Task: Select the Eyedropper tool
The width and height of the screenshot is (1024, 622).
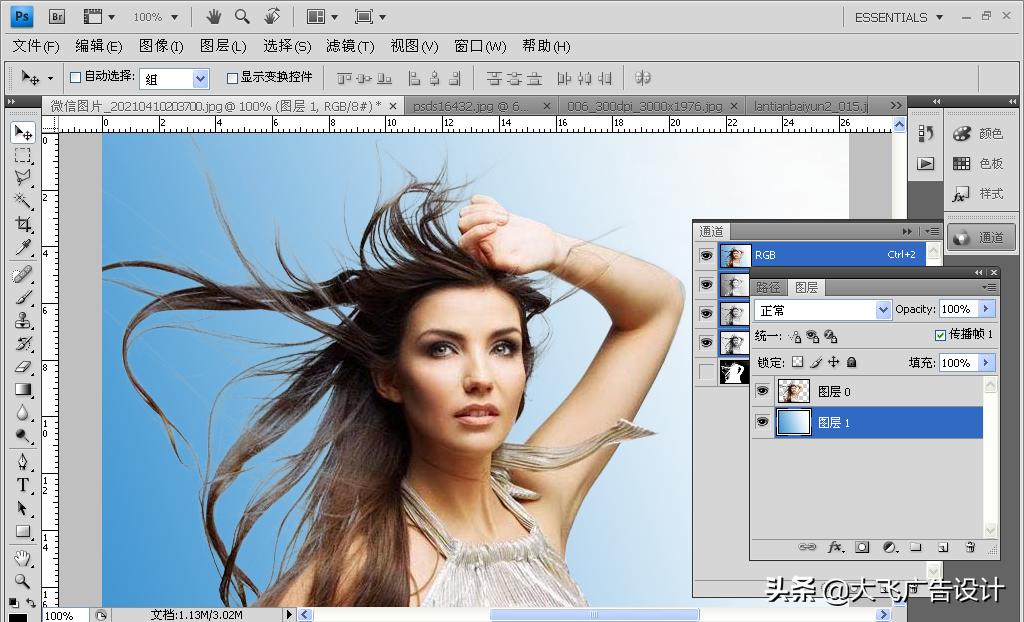Action: (x=23, y=248)
